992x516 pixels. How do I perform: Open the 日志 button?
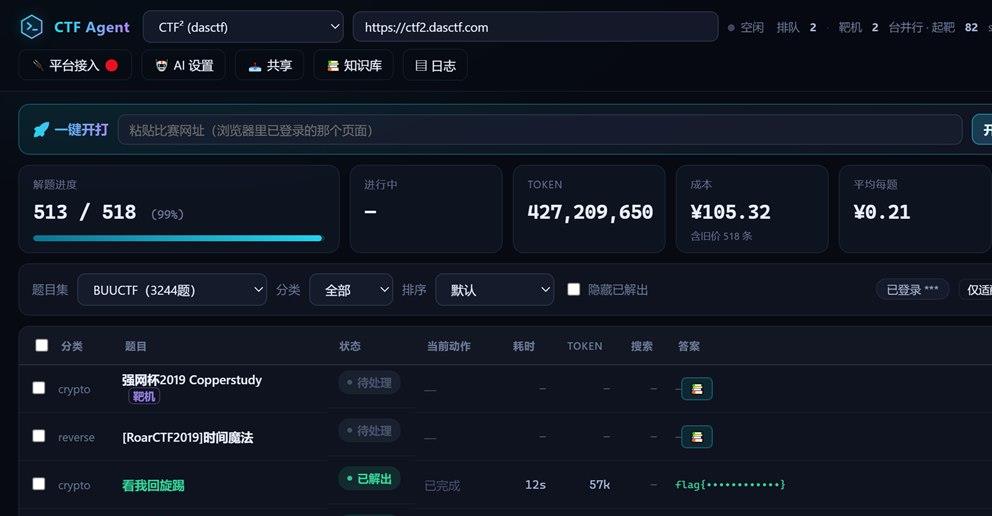435,65
